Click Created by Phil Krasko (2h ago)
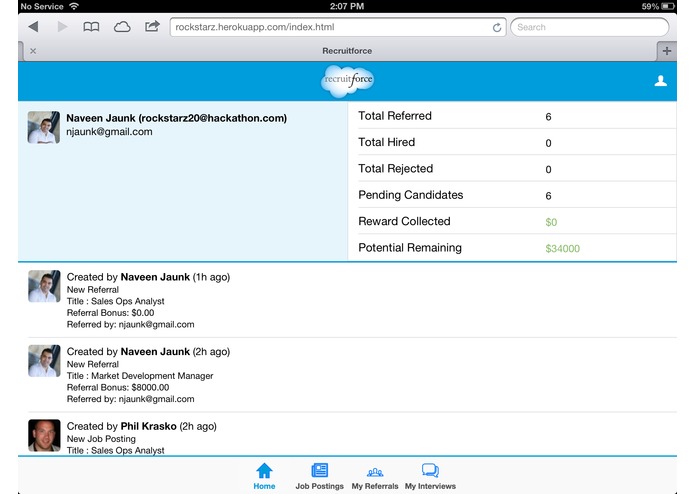The image size is (695, 494). pos(141,426)
